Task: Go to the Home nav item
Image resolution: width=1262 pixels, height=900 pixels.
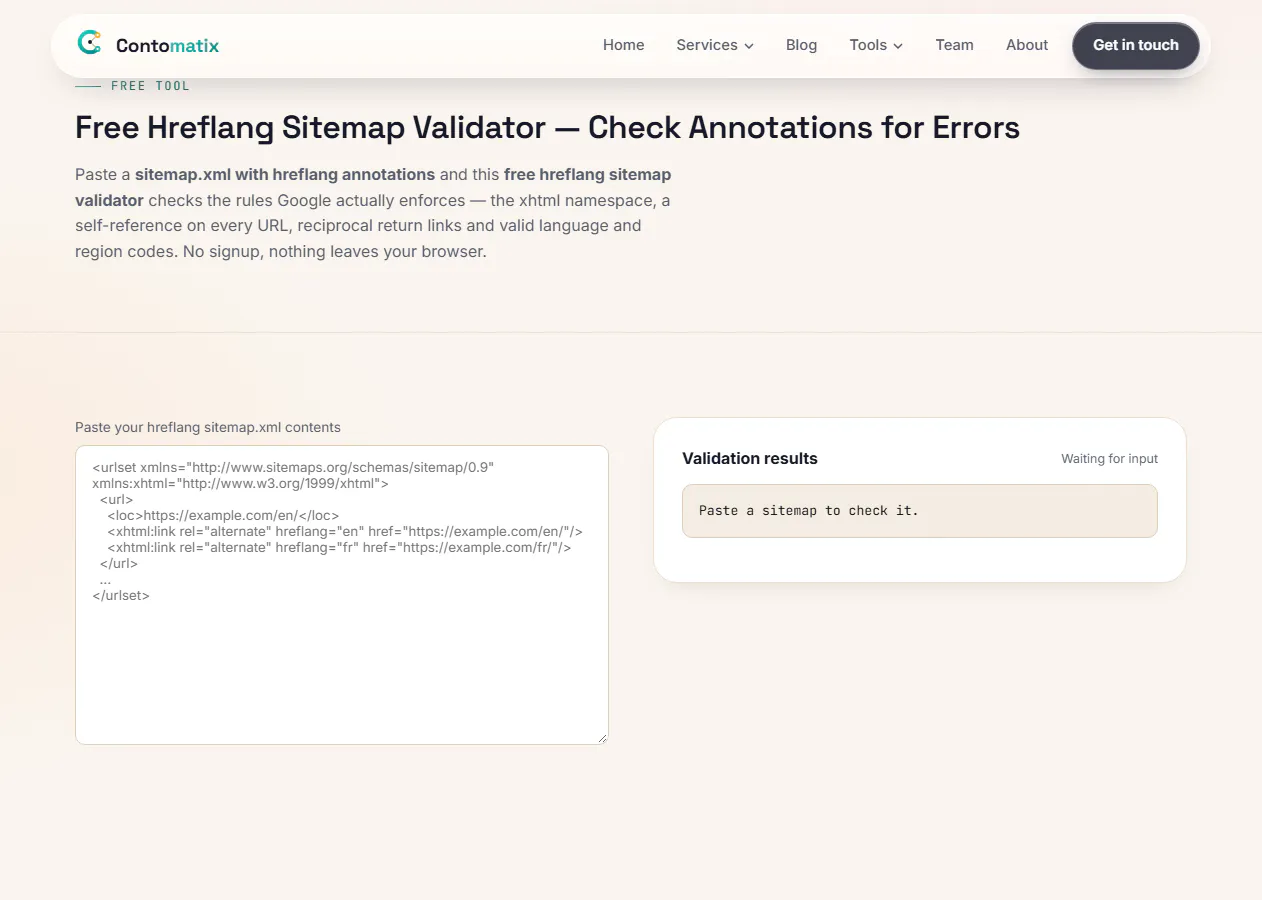Action: (x=623, y=45)
